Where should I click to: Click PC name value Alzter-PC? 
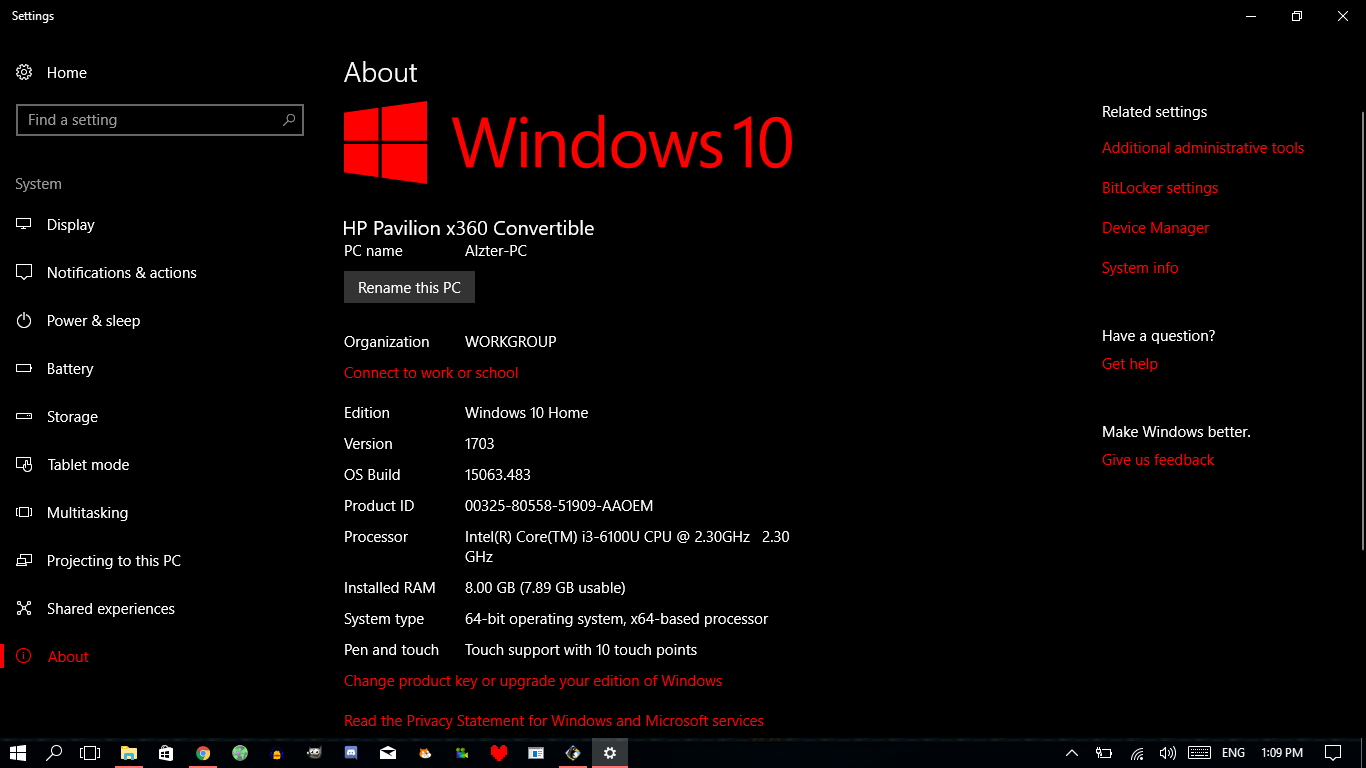(x=496, y=251)
